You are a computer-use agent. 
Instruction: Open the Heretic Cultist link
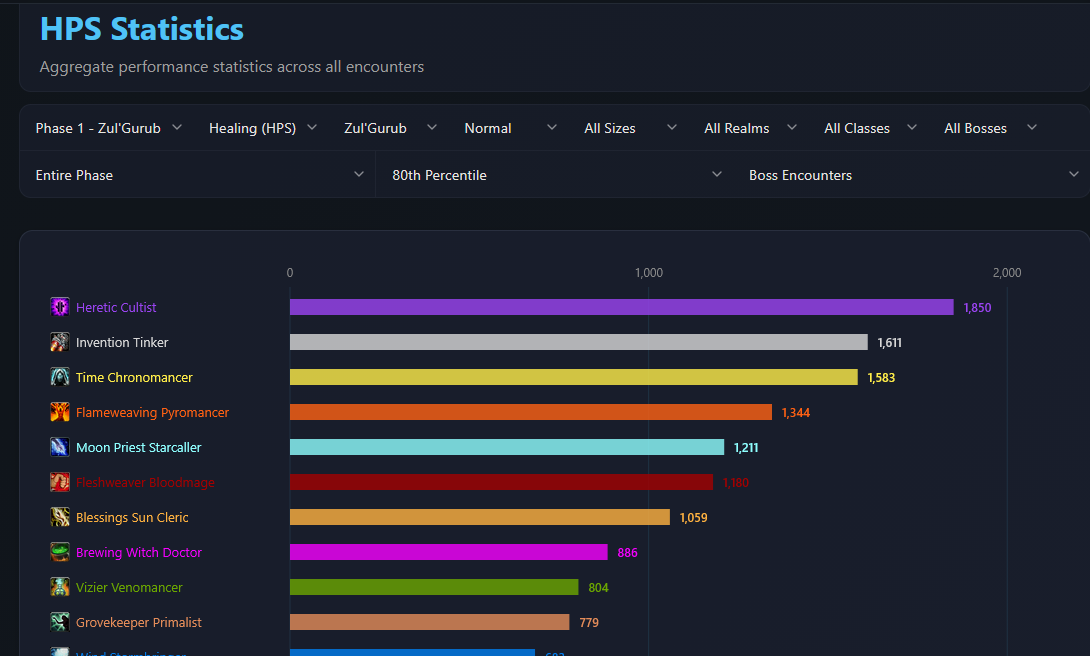tap(116, 307)
